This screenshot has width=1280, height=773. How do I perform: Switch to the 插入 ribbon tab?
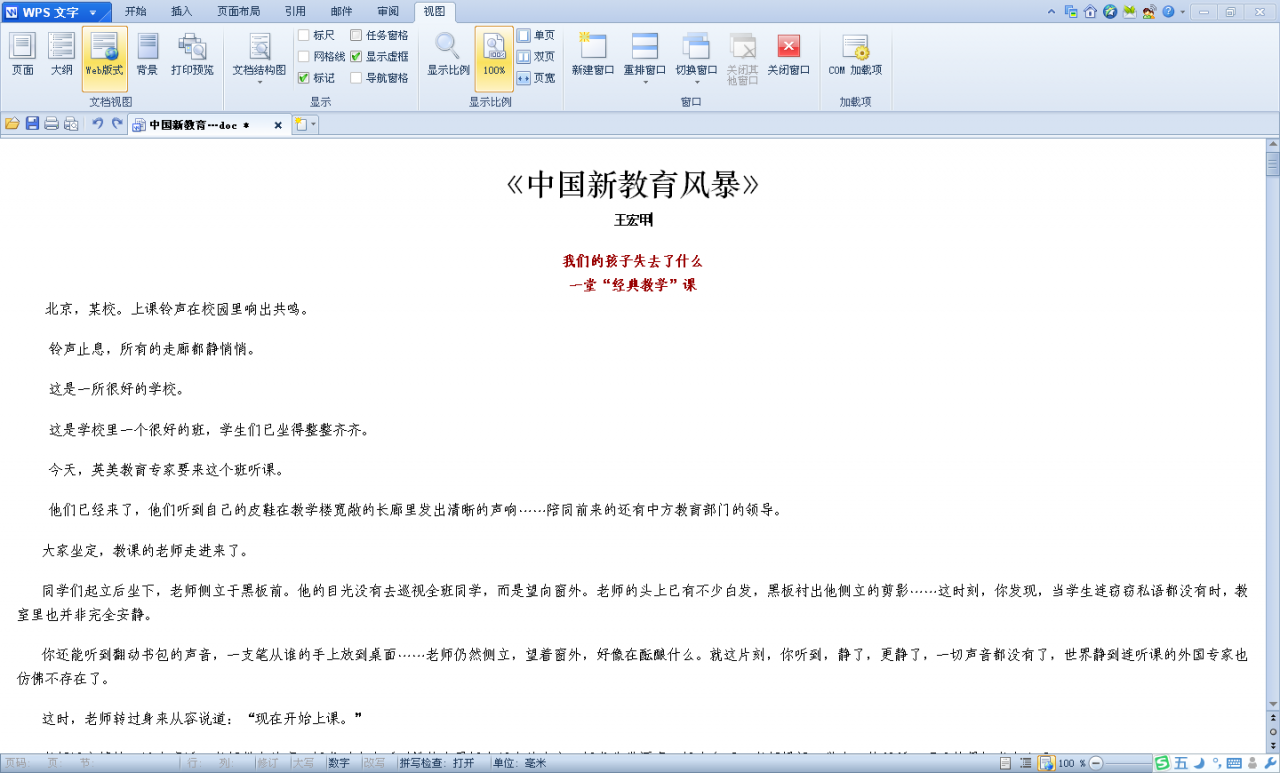coord(181,12)
